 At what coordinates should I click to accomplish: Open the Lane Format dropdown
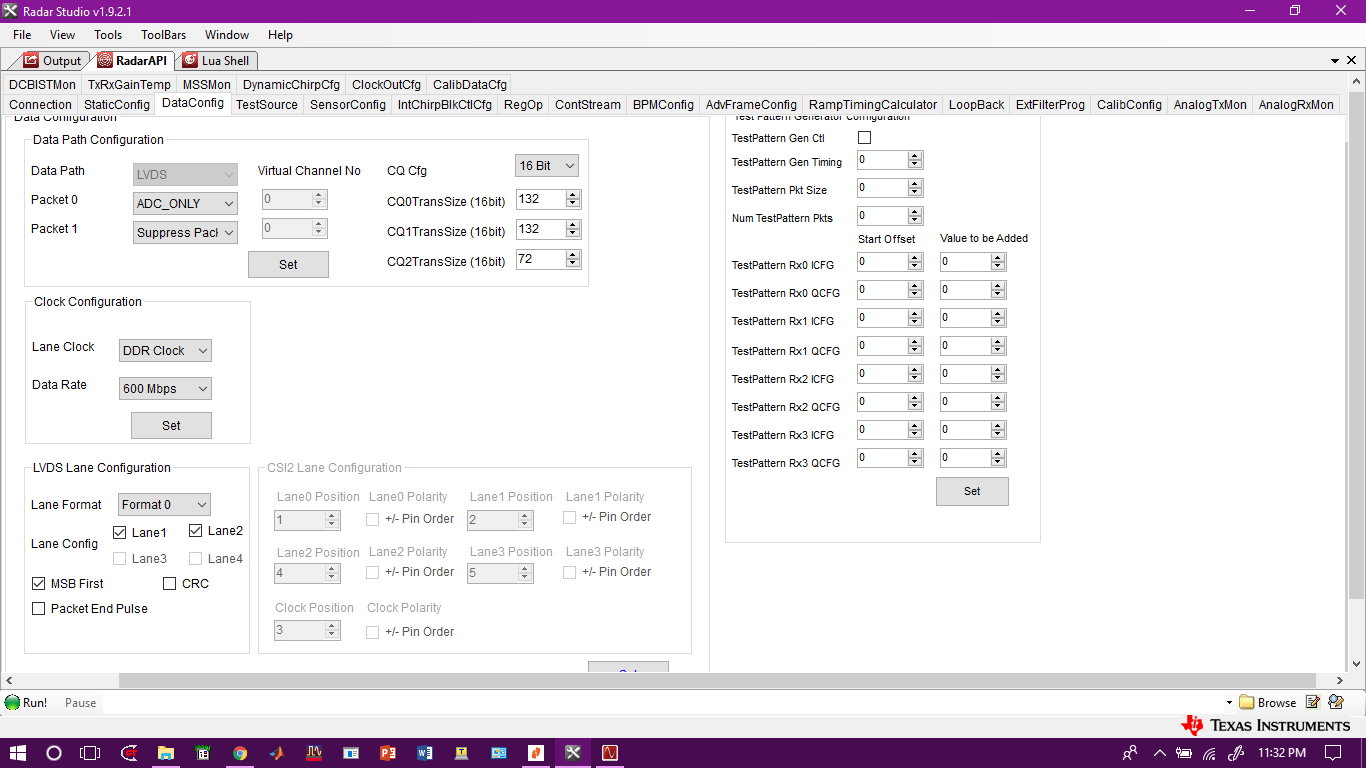coord(165,505)
